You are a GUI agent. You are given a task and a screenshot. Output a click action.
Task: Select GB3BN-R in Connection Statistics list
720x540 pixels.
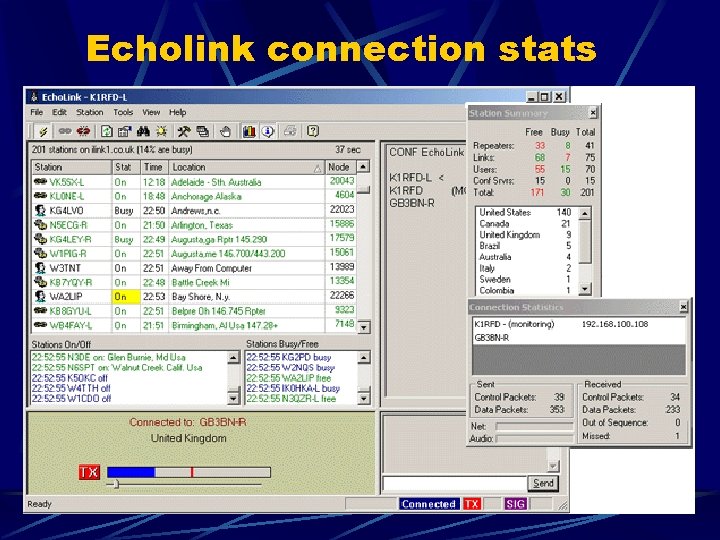coord(579,338)
